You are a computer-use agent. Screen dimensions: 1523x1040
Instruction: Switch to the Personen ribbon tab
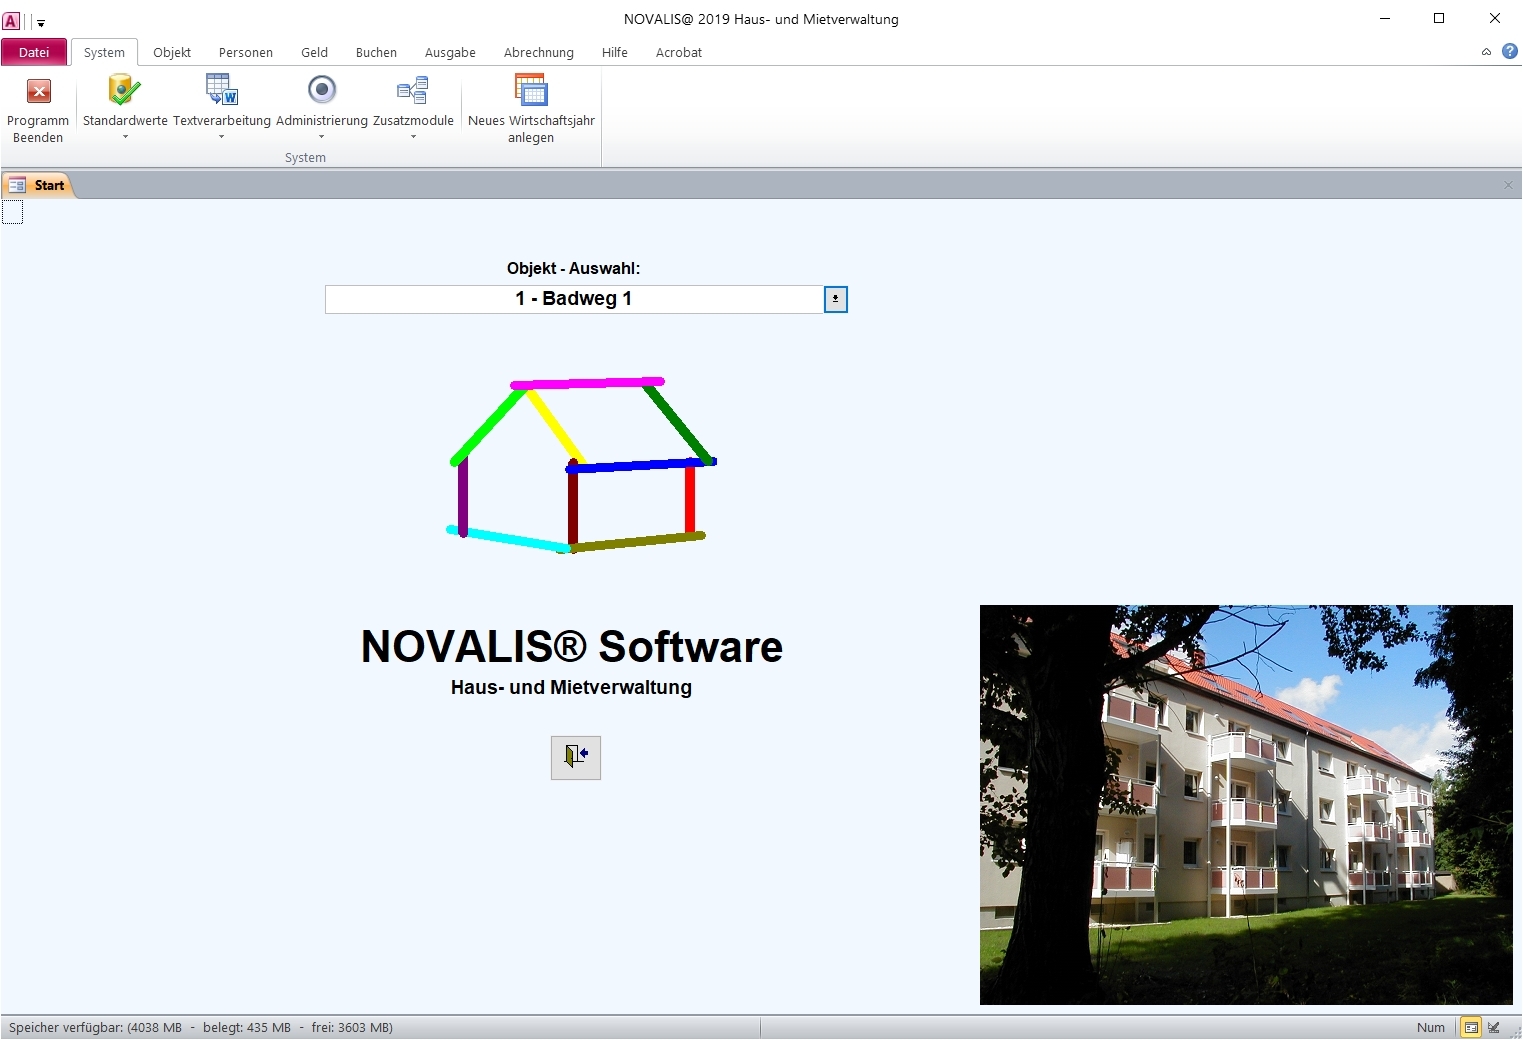(246, 52)
